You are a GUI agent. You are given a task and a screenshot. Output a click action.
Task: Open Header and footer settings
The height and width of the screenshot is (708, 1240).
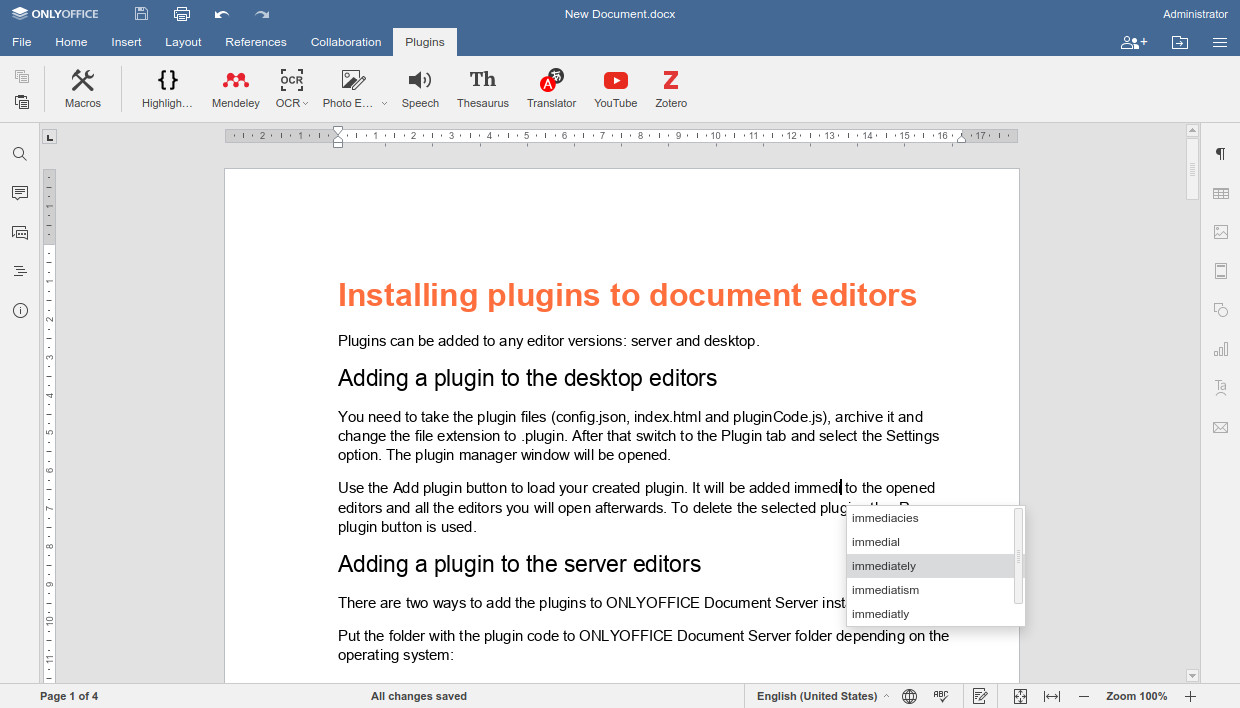click(x=1221, y=271)
